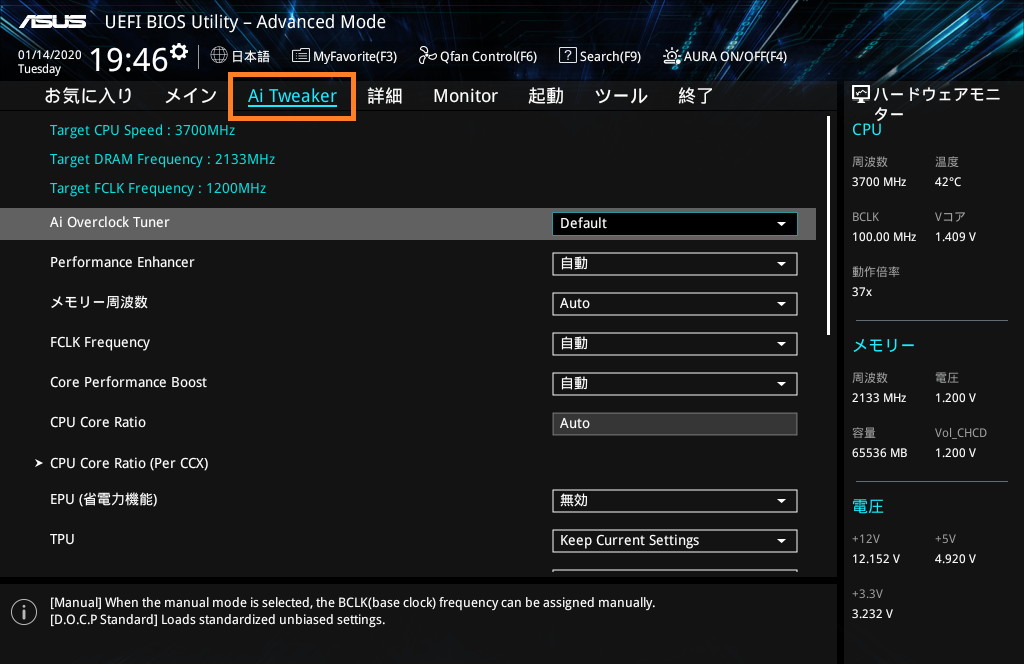Click the 19:46 clock display
The width and height of the screenshot is (1024, 664).
[129, 59]
